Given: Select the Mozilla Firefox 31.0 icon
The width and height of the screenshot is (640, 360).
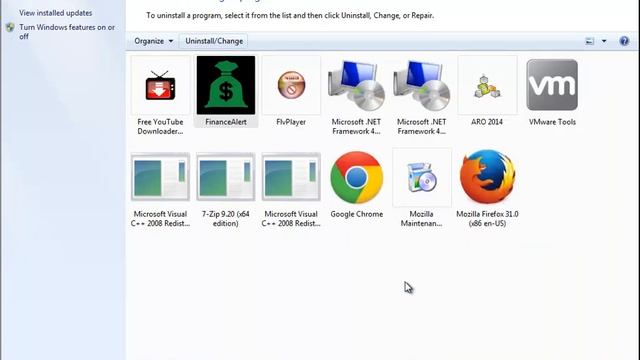Looking at the screenshot, I should click(x=487, y=176).
